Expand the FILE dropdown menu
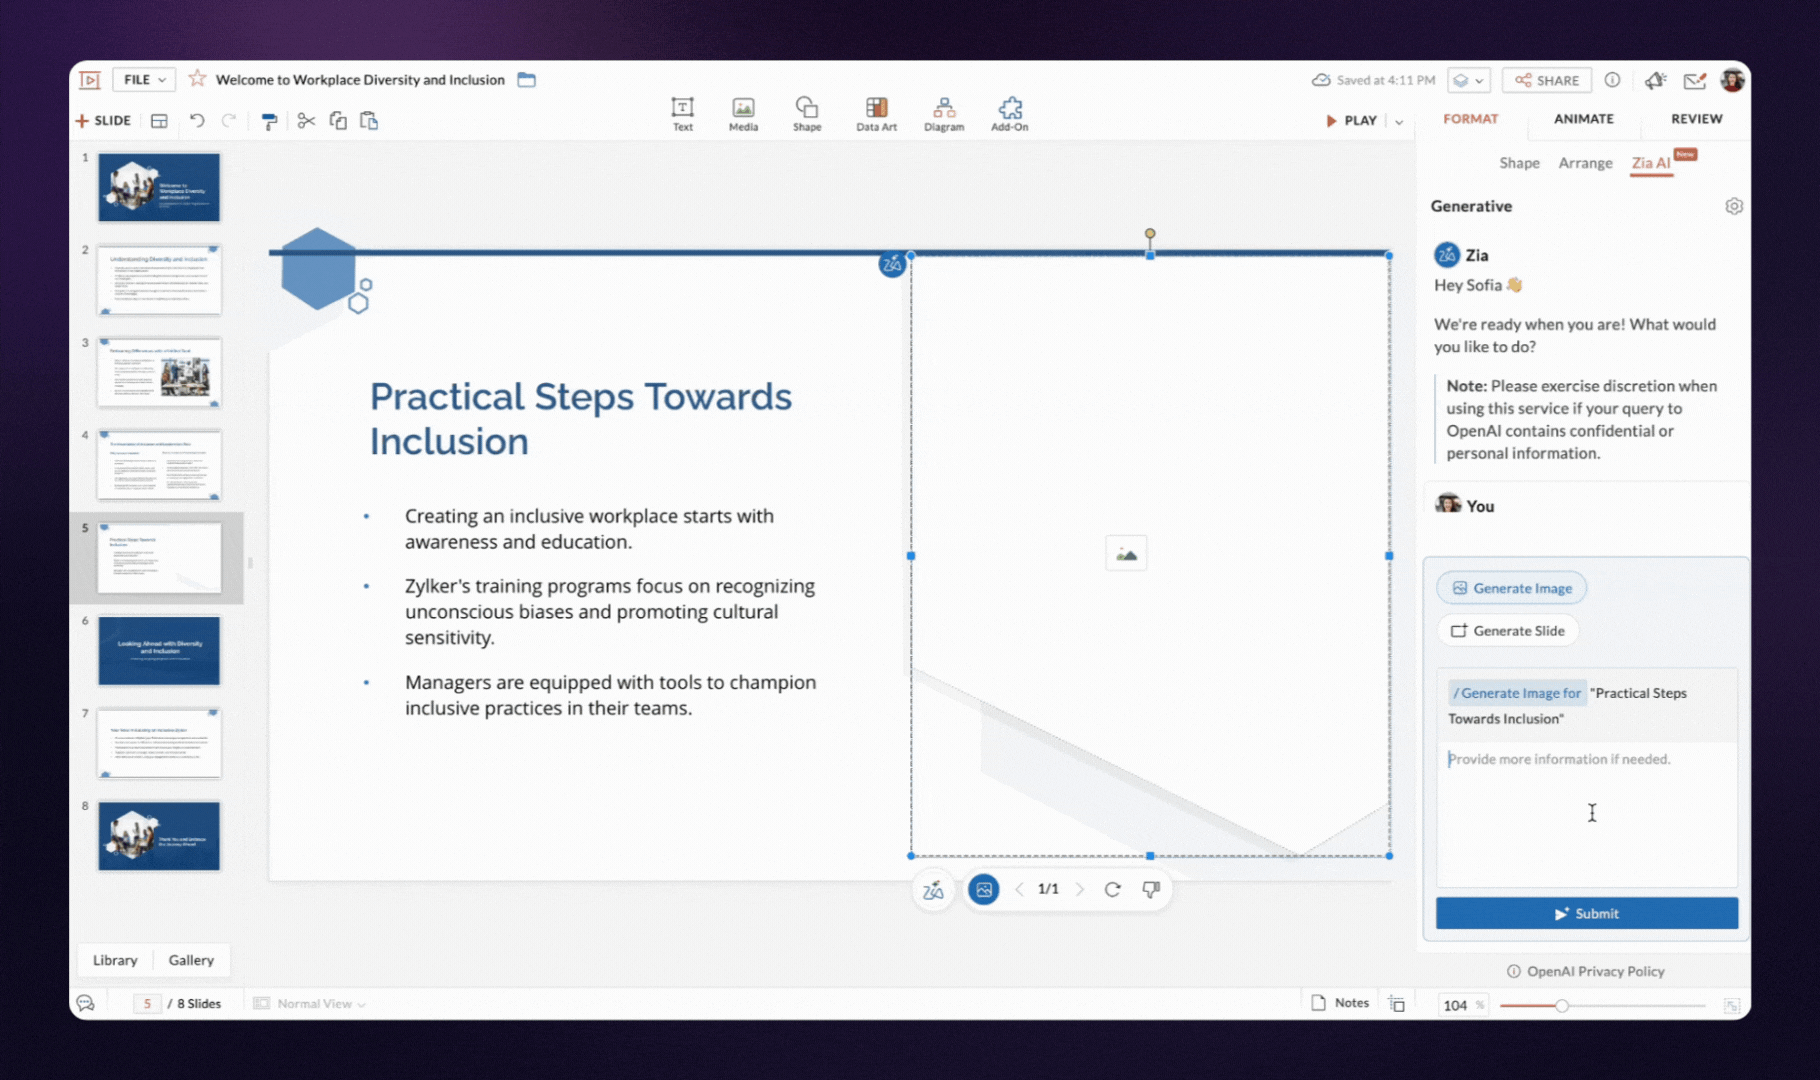The image size is (1820, 1080). [x=145, y=79]
